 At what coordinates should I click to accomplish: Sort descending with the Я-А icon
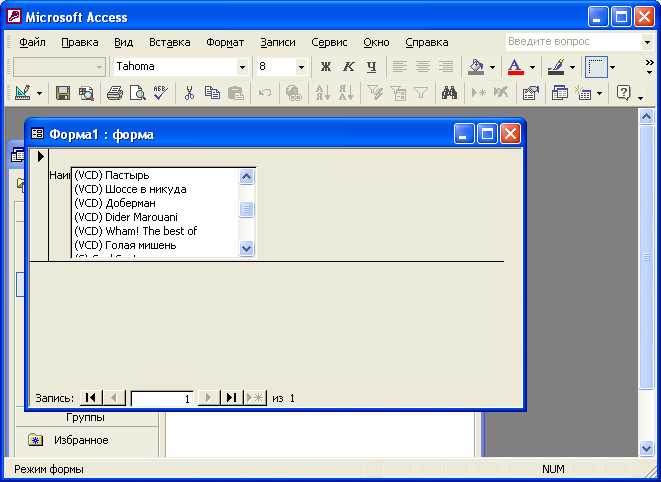pos(346,93)
